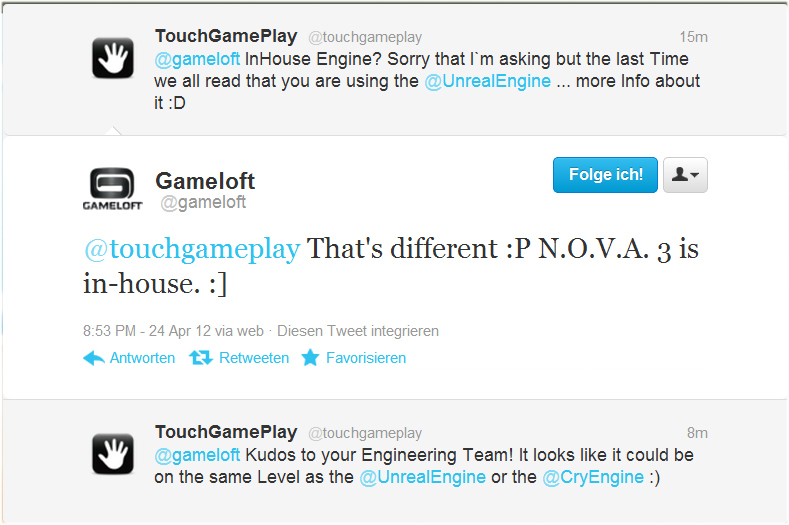Screen dimensions: 789x525
Task: Click Diesen Tweet integrieren link
Action: point(358,331)
